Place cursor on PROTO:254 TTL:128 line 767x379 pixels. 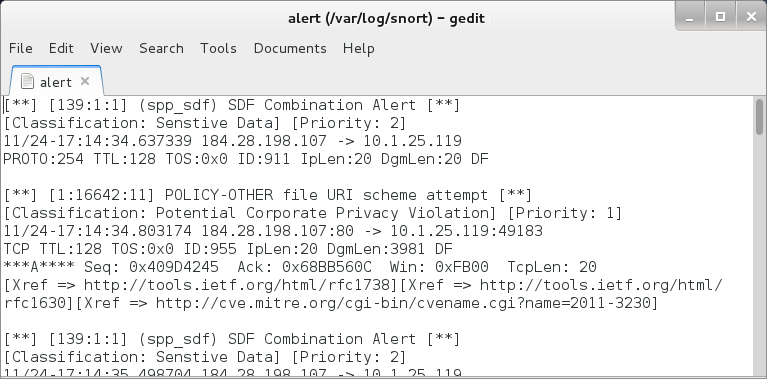click(x=246, y=159)
